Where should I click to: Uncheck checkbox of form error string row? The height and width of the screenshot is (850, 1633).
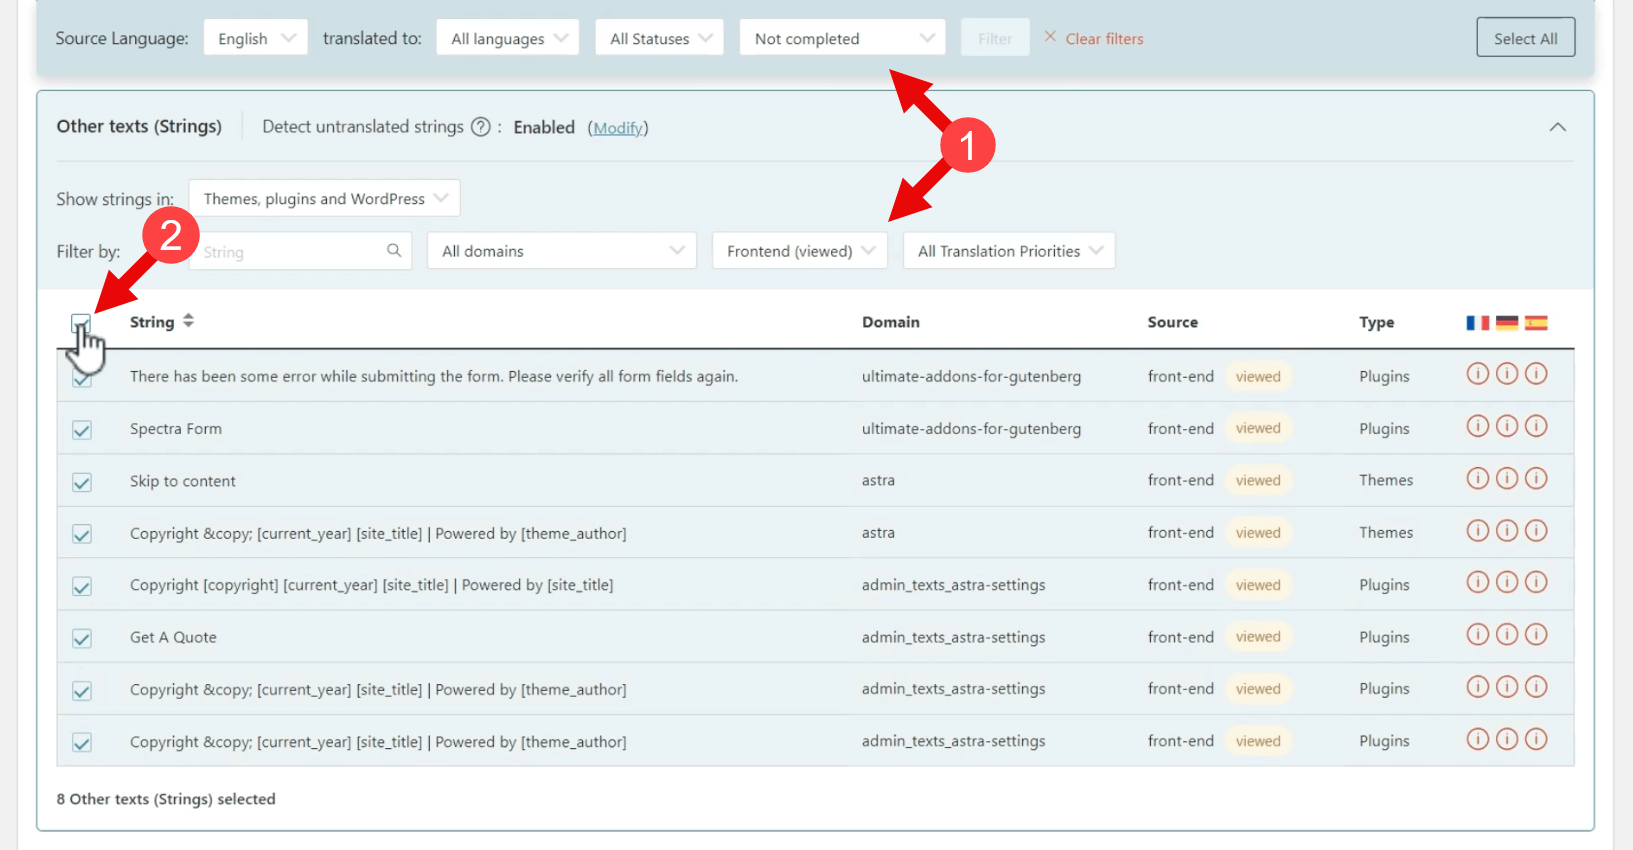point(82,380)
